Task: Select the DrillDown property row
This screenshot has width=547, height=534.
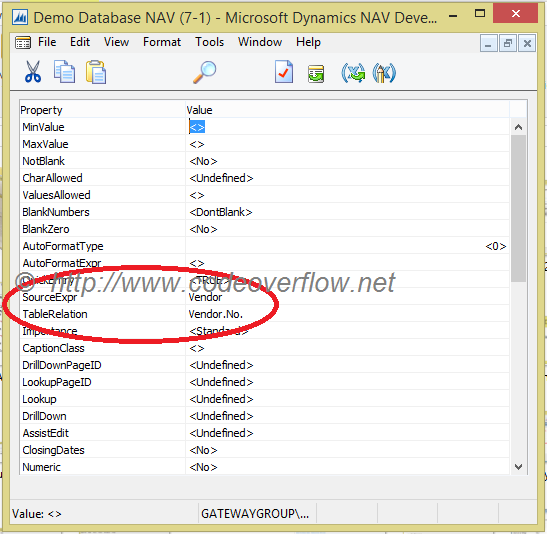Action: (264, 416)
